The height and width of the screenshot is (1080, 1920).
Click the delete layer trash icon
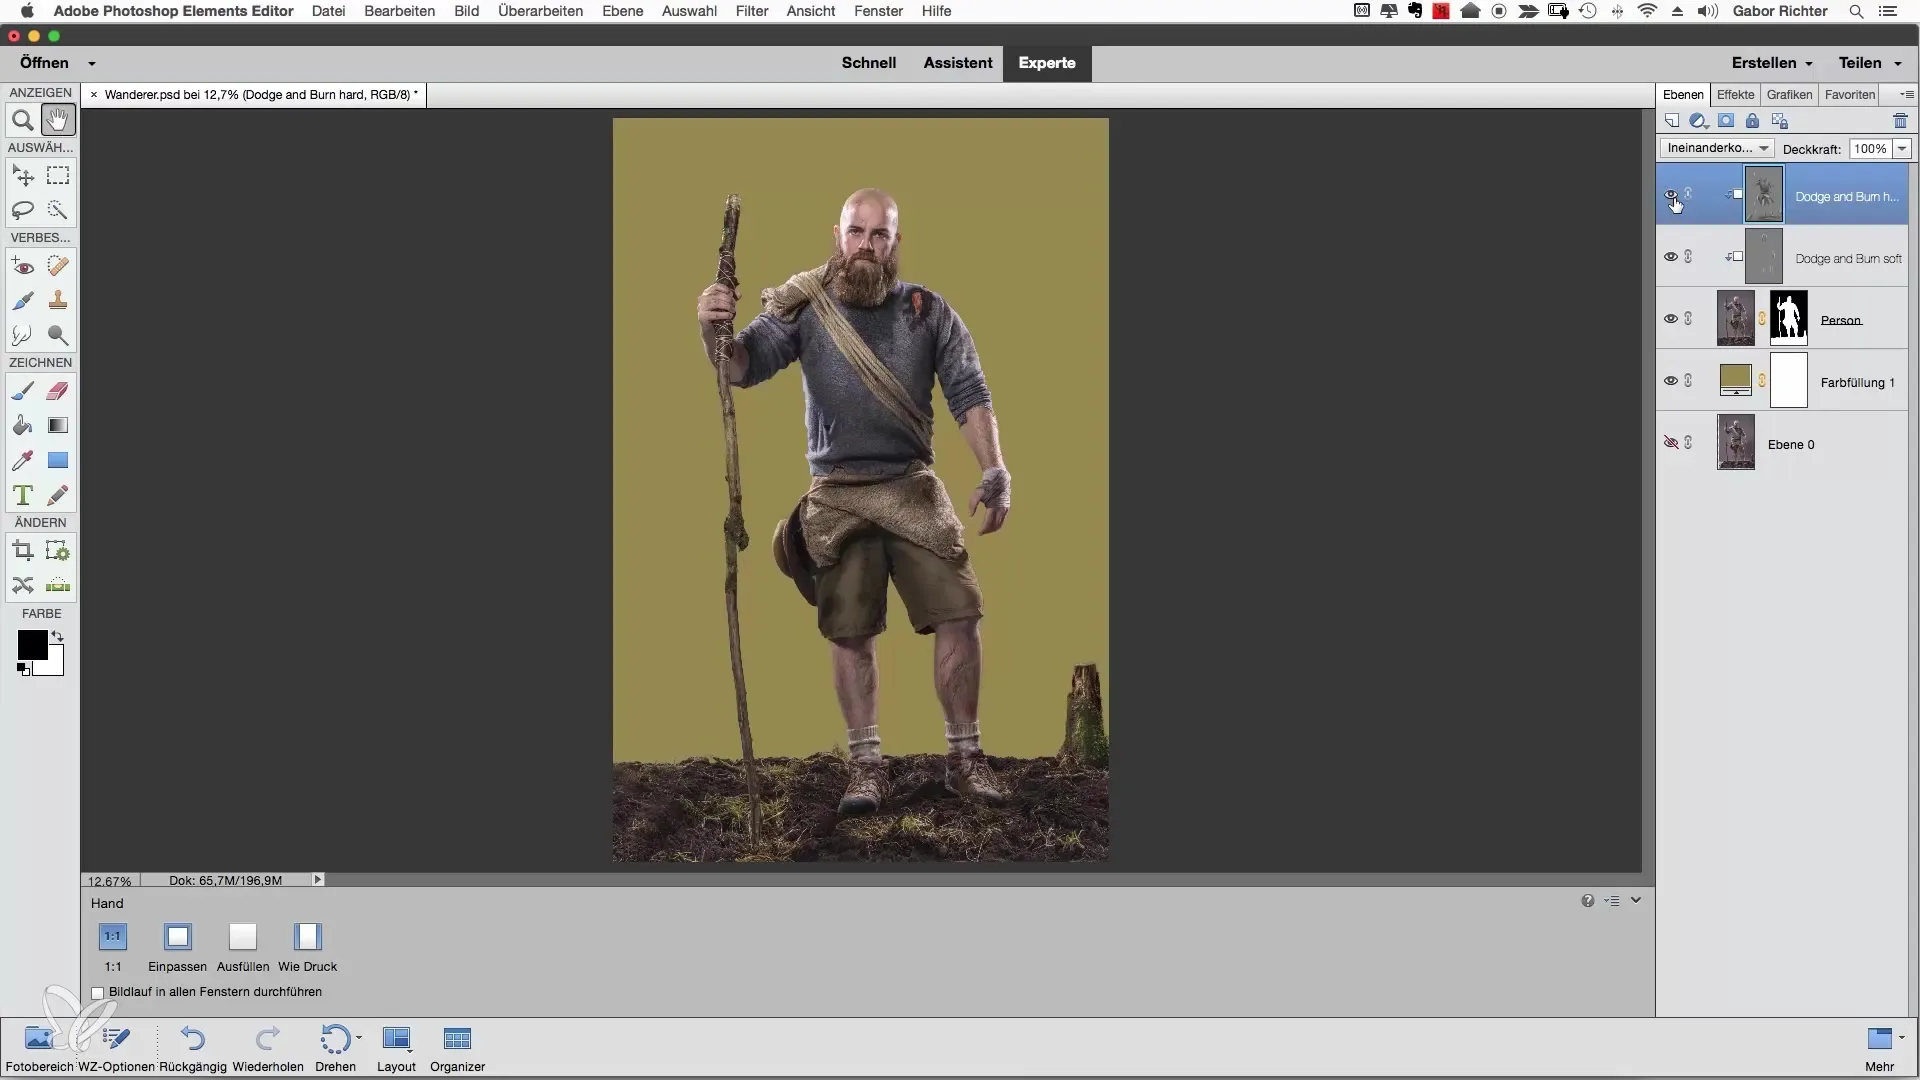tap(1900, 121)
